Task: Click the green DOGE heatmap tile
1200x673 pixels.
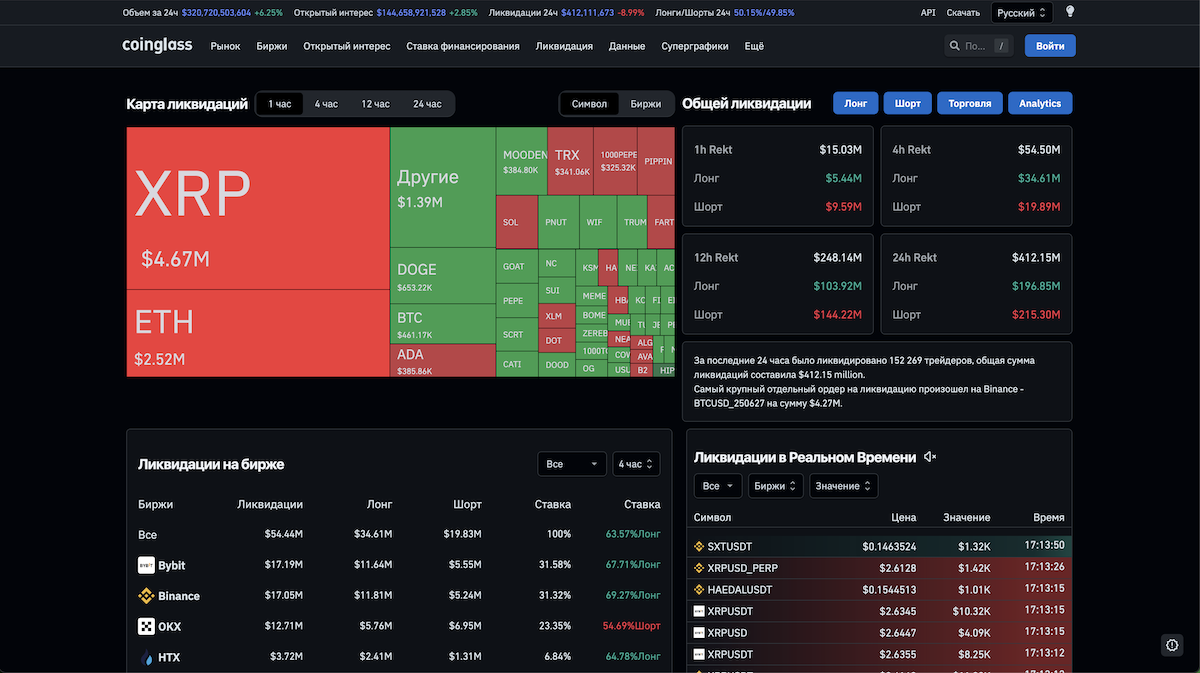Action: [443, 274]
